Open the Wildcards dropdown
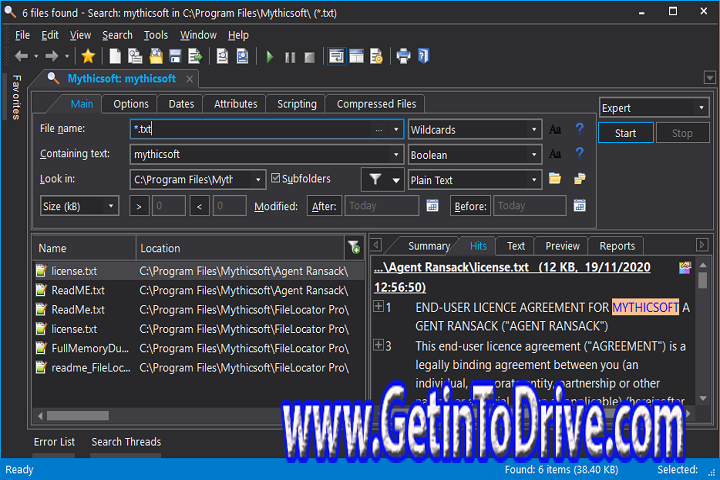The height and width of the screenshot is (480, 720). click(x=474, y=130)
